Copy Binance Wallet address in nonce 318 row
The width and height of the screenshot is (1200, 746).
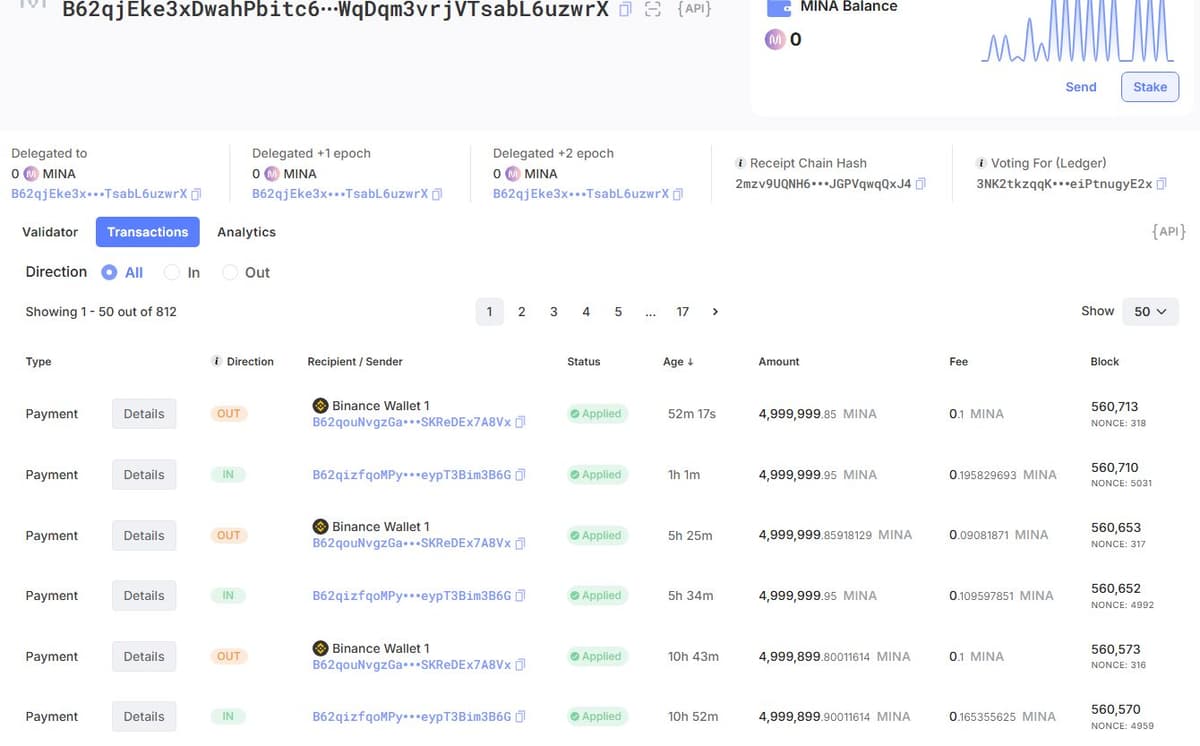pos(520,422)
